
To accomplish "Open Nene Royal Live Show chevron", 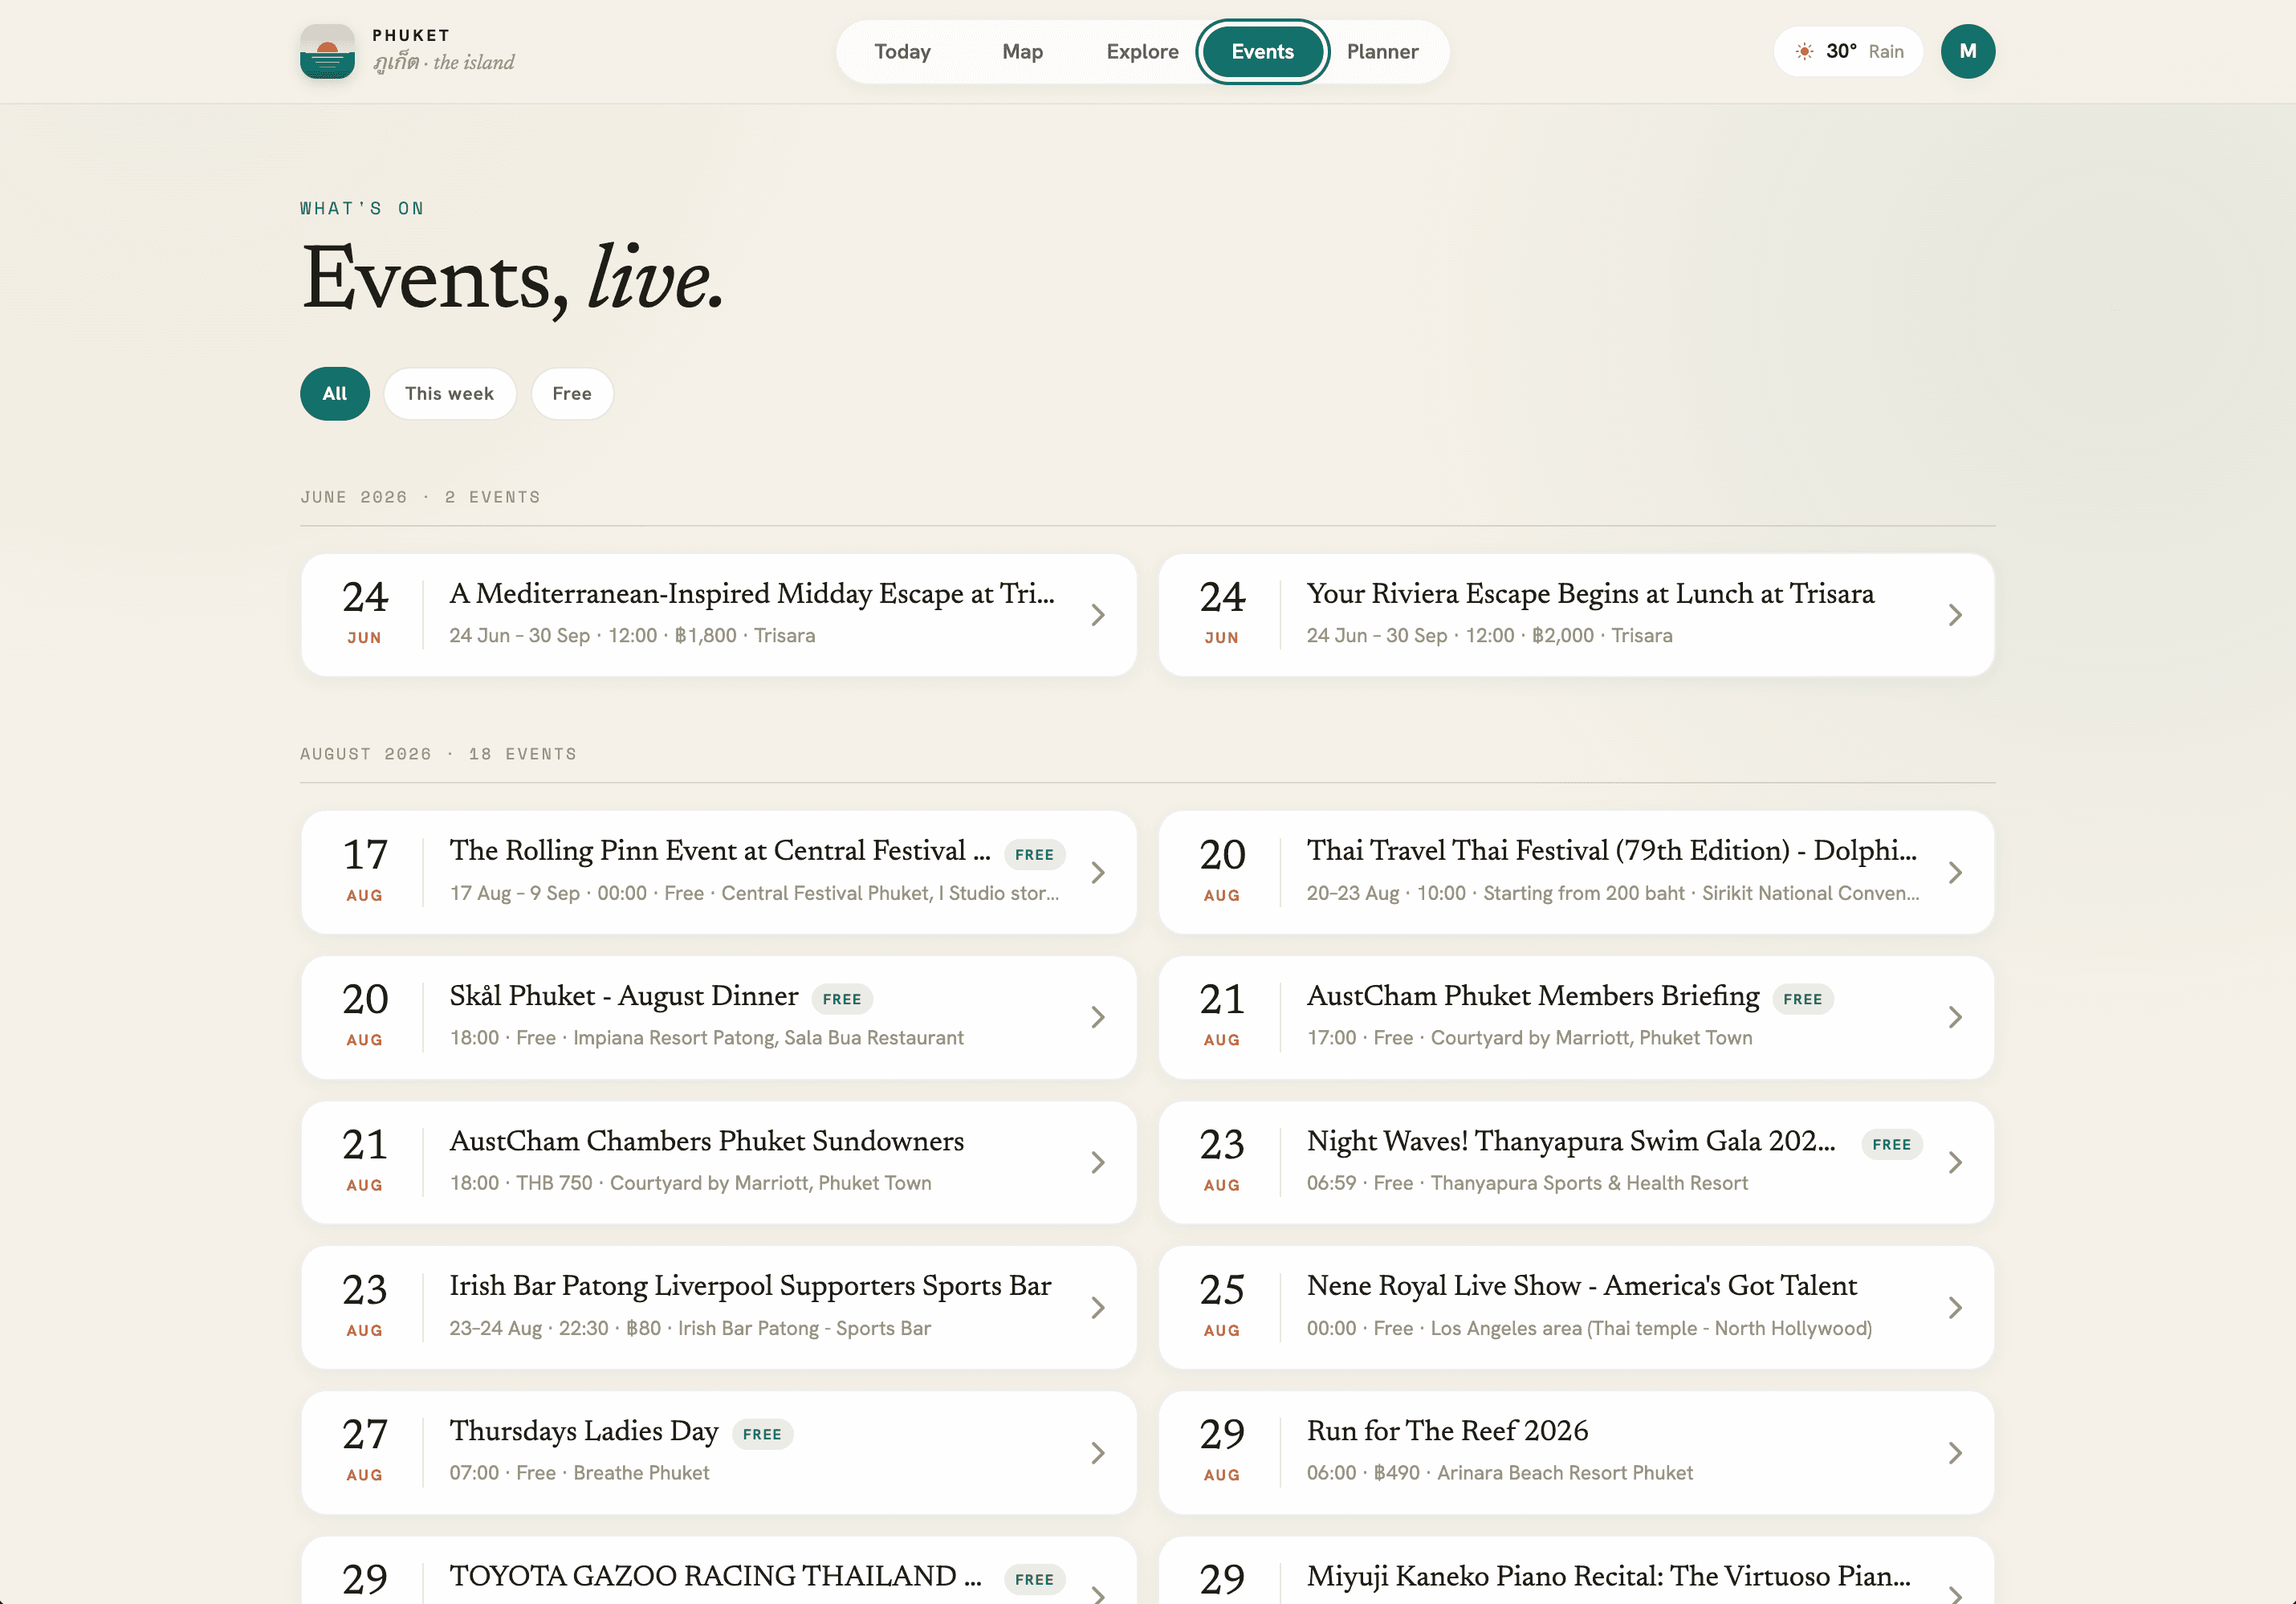I will 1955,1307.
